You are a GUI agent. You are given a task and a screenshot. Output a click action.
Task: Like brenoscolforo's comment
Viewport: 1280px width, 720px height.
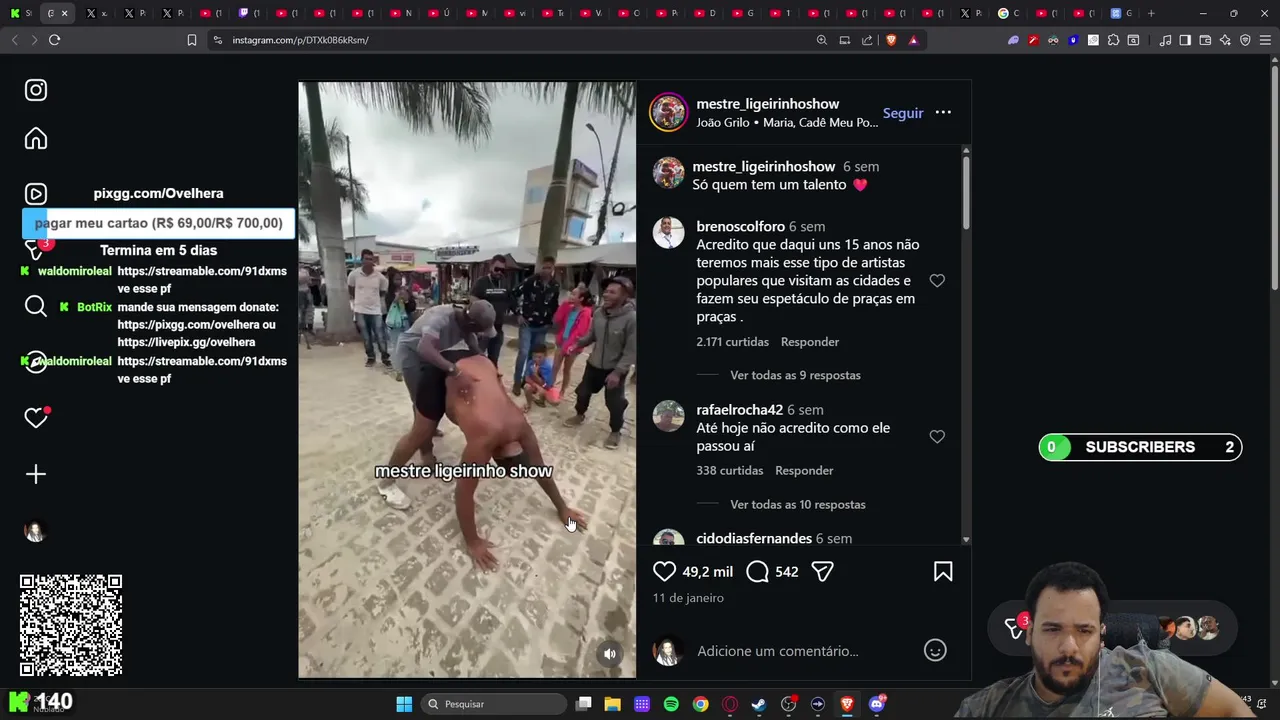tap(937, 281)
